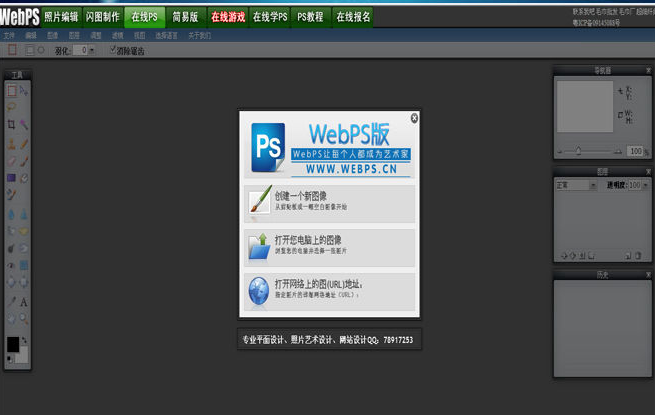
Task: Click the WWW.WEBPS.CN link in dialog
Action: click(x=351, y=169)
